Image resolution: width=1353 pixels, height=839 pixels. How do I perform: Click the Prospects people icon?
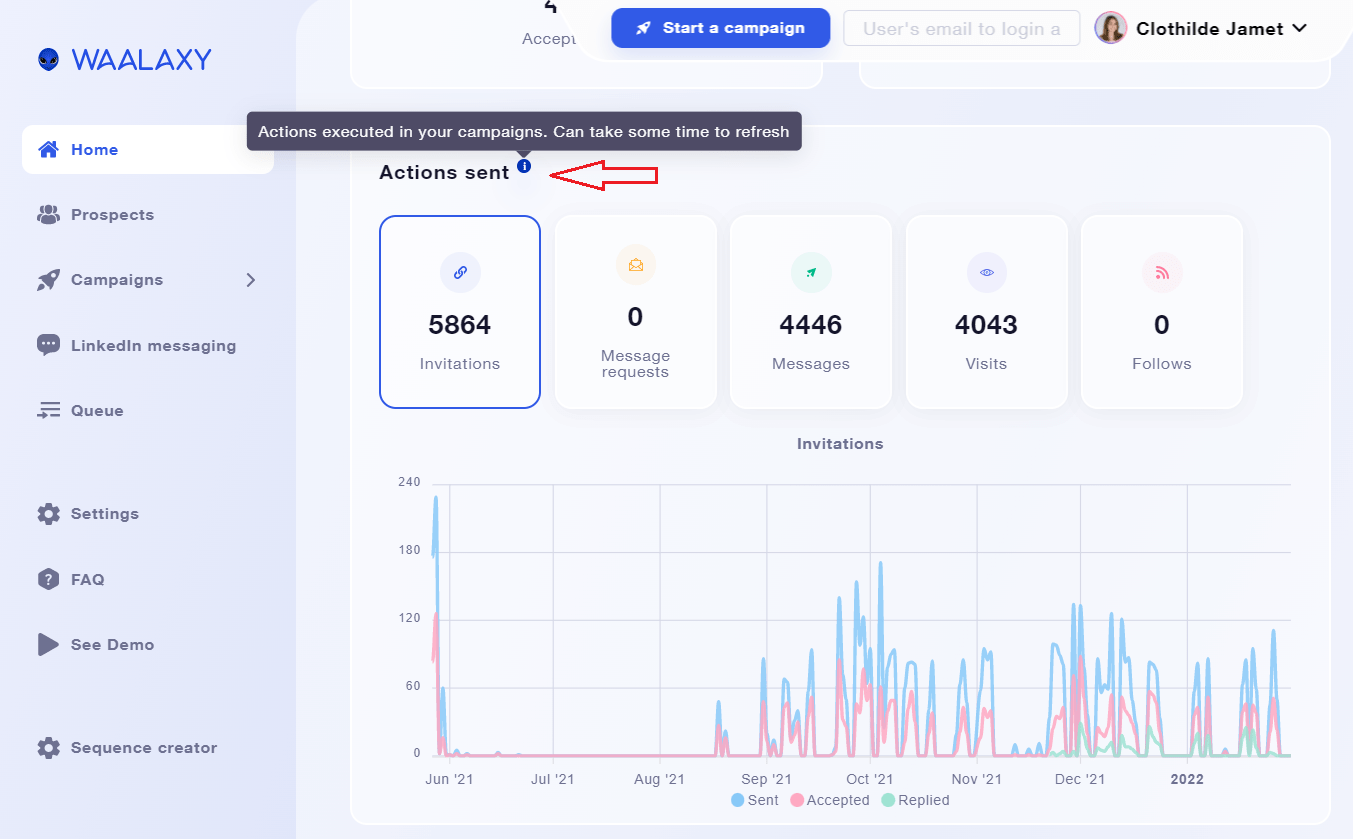(48, 215)
